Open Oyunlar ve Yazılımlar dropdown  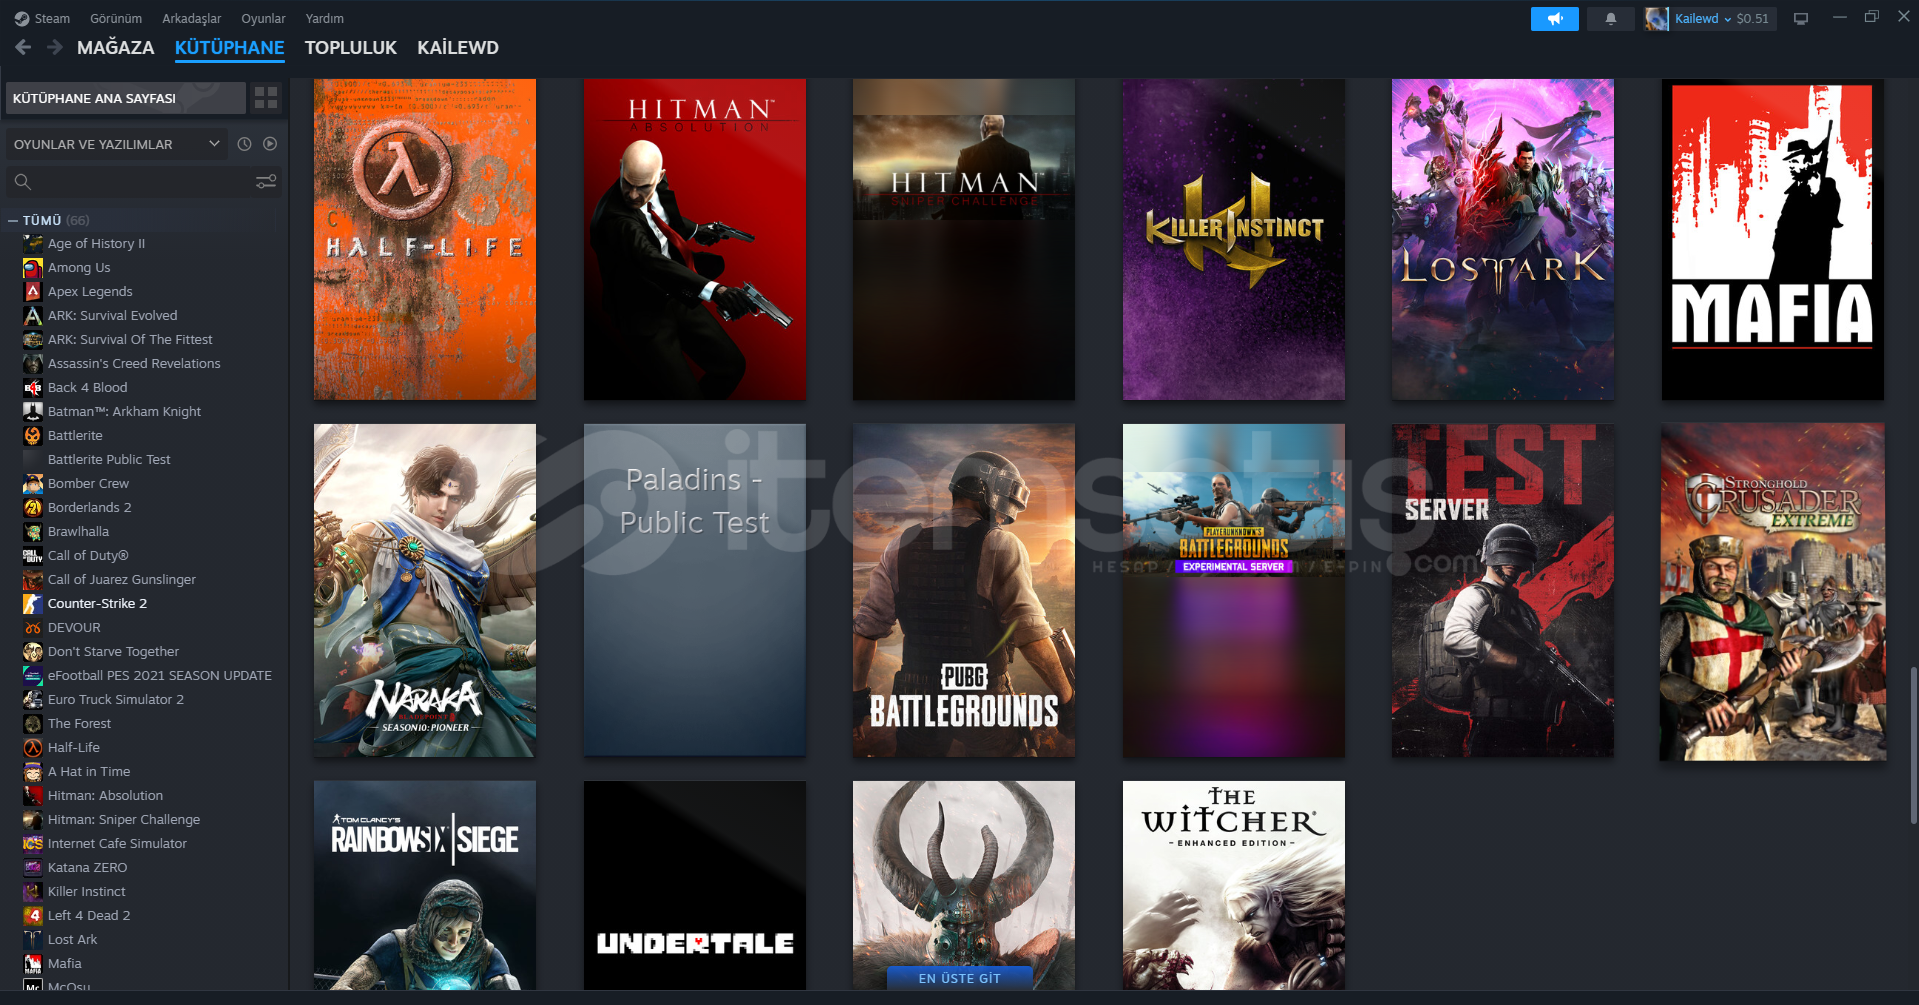click(117, 144)
